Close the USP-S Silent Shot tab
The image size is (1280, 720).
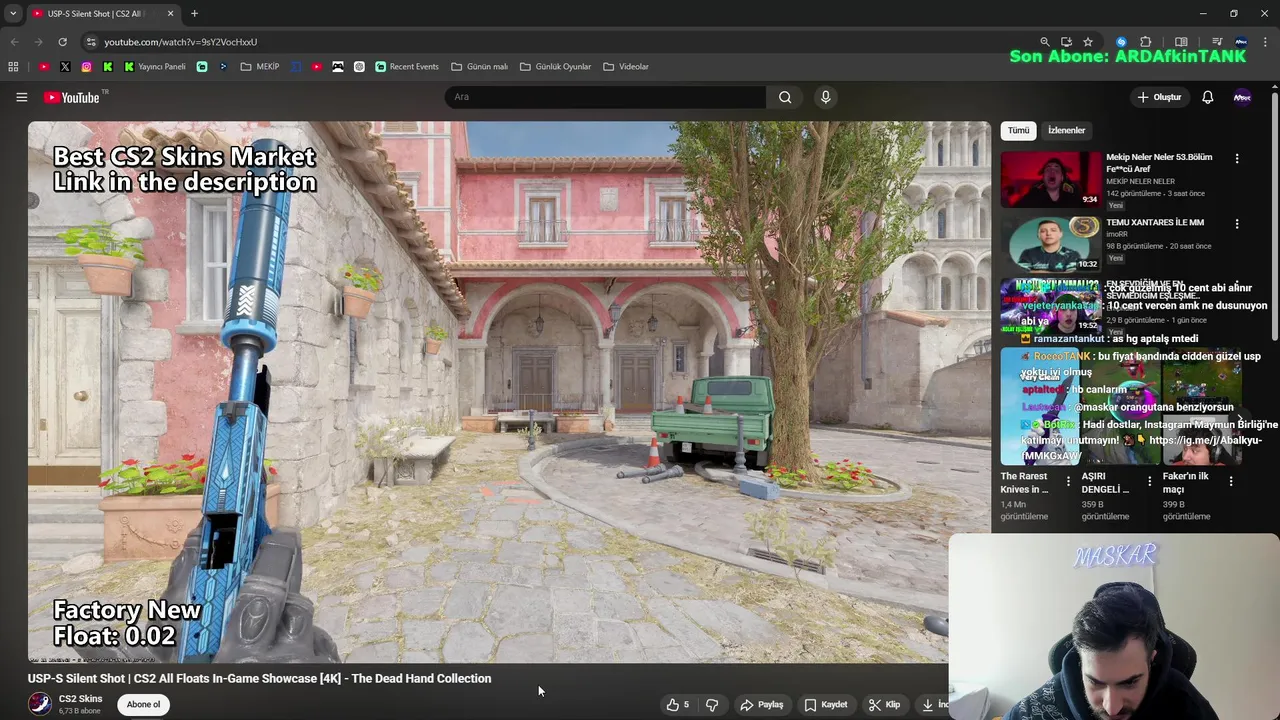coord(170,14)
